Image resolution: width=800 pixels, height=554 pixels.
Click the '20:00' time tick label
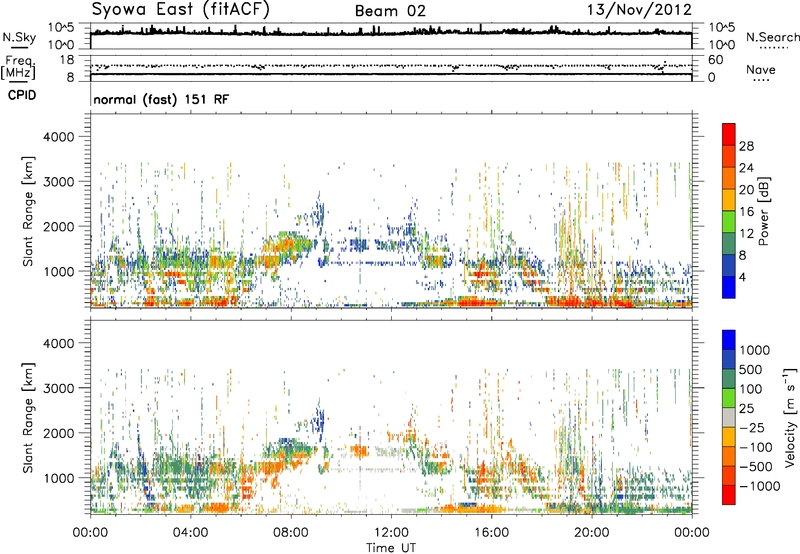[591, 533]
